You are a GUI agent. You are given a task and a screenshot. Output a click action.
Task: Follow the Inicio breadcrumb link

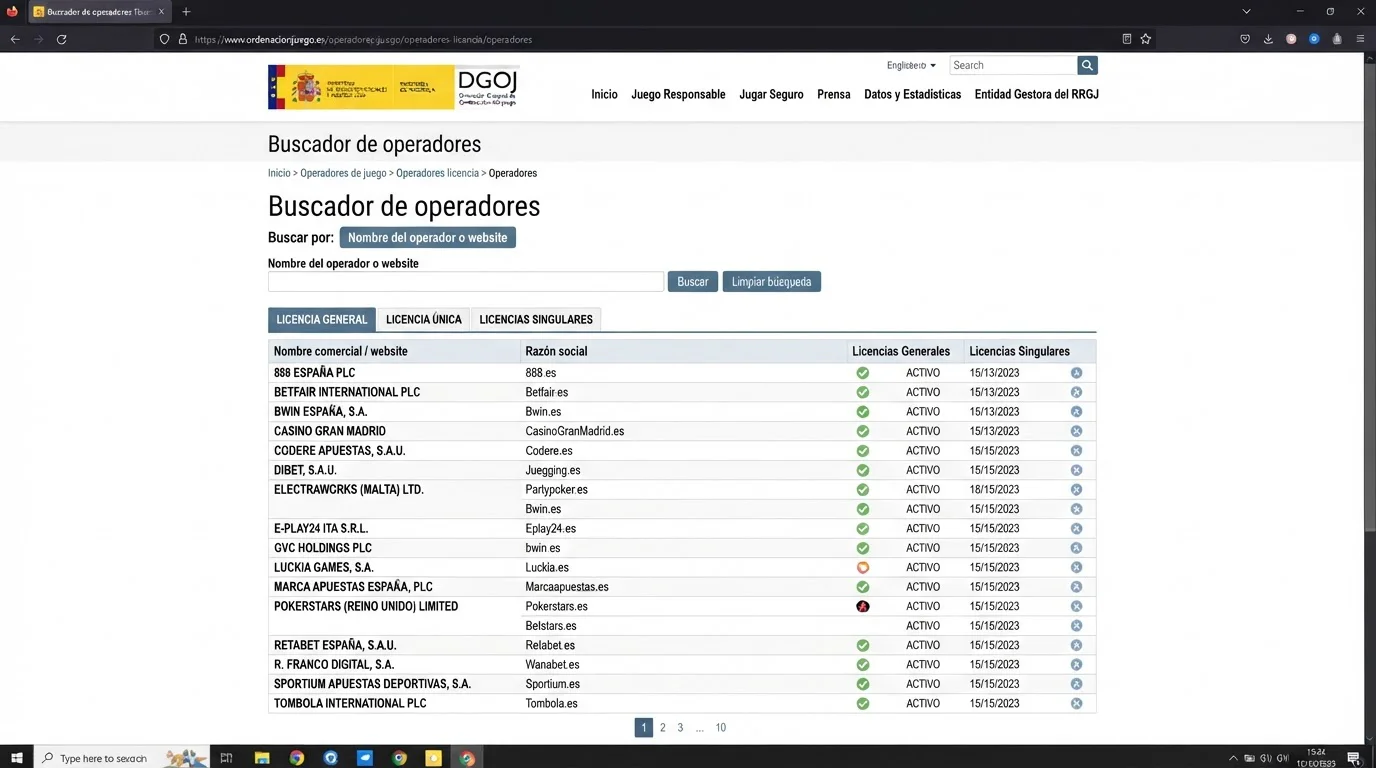click(279, 173)
